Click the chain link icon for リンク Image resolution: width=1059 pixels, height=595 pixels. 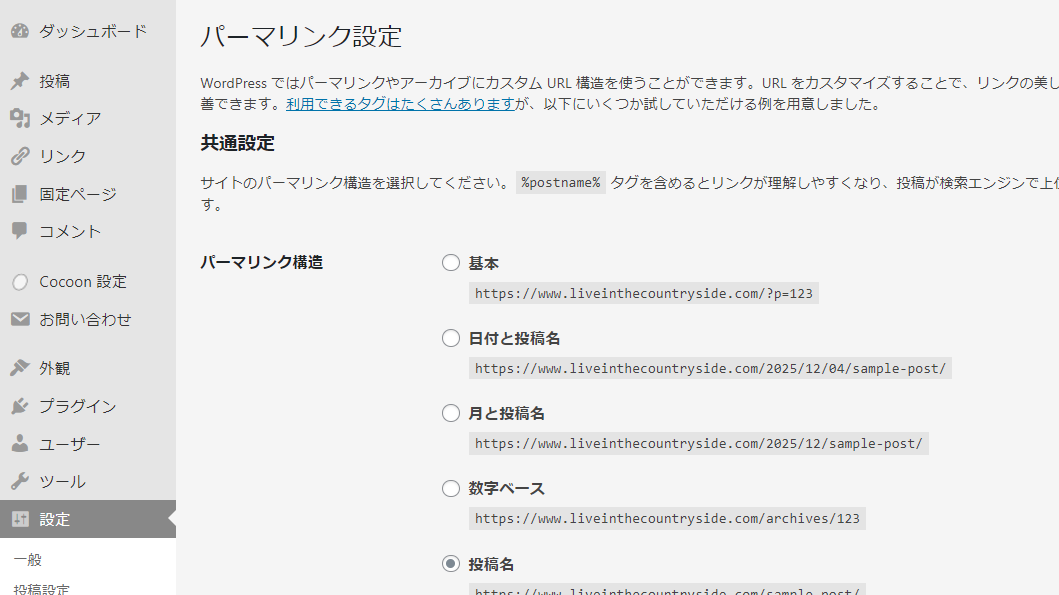pos(20,156)
